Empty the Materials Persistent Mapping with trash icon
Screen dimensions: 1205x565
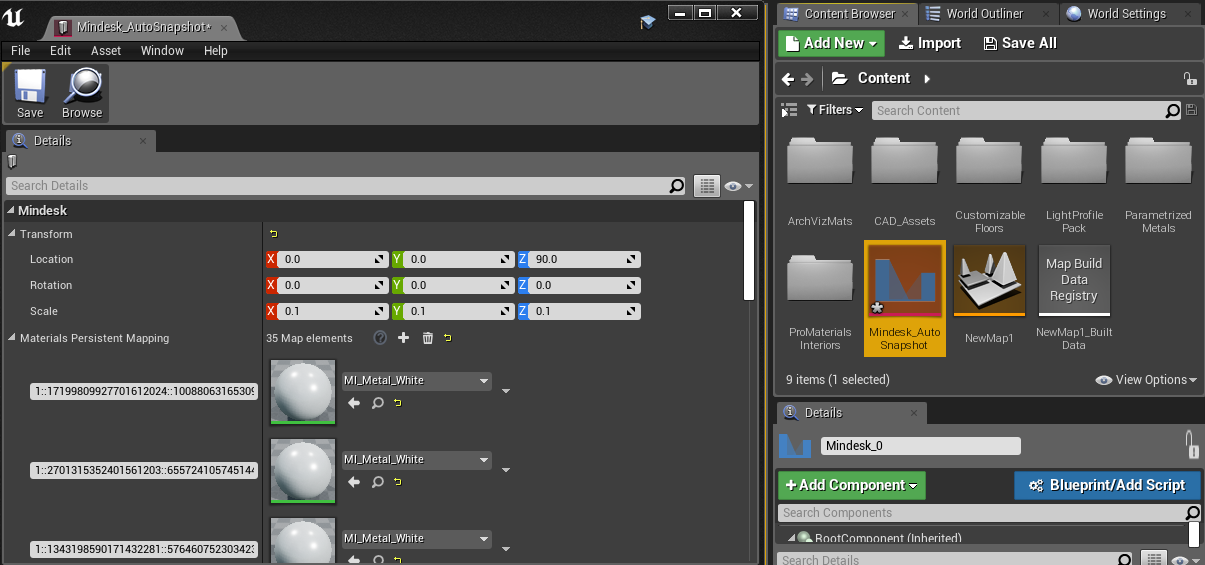[x=428, y=338]
